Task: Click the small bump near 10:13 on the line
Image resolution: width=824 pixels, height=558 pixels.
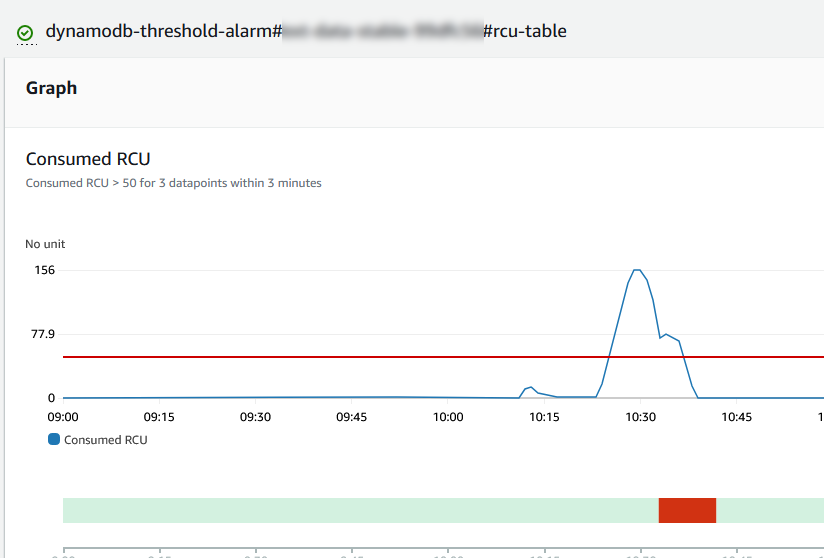Action: pyautogui.click(x=531, y=388)
